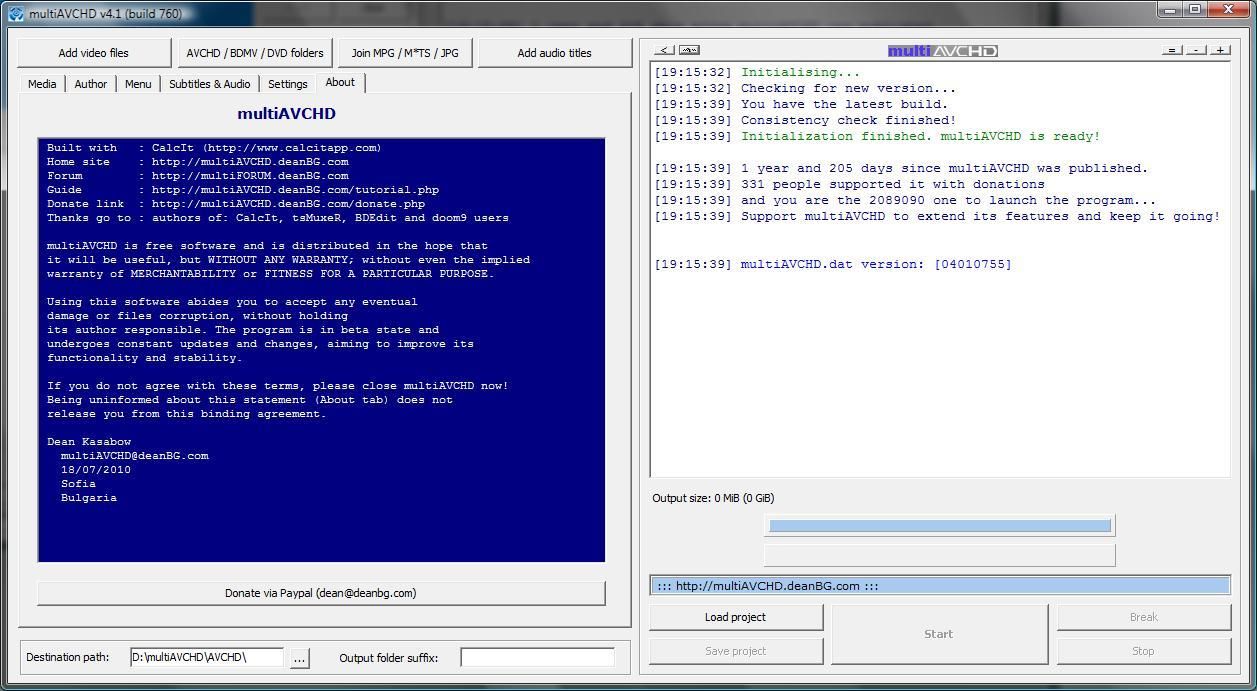This screenshot has width=1257, height=691.
Task: Click AVCHD / BDMV / DVD folders button
Action: 255,53
